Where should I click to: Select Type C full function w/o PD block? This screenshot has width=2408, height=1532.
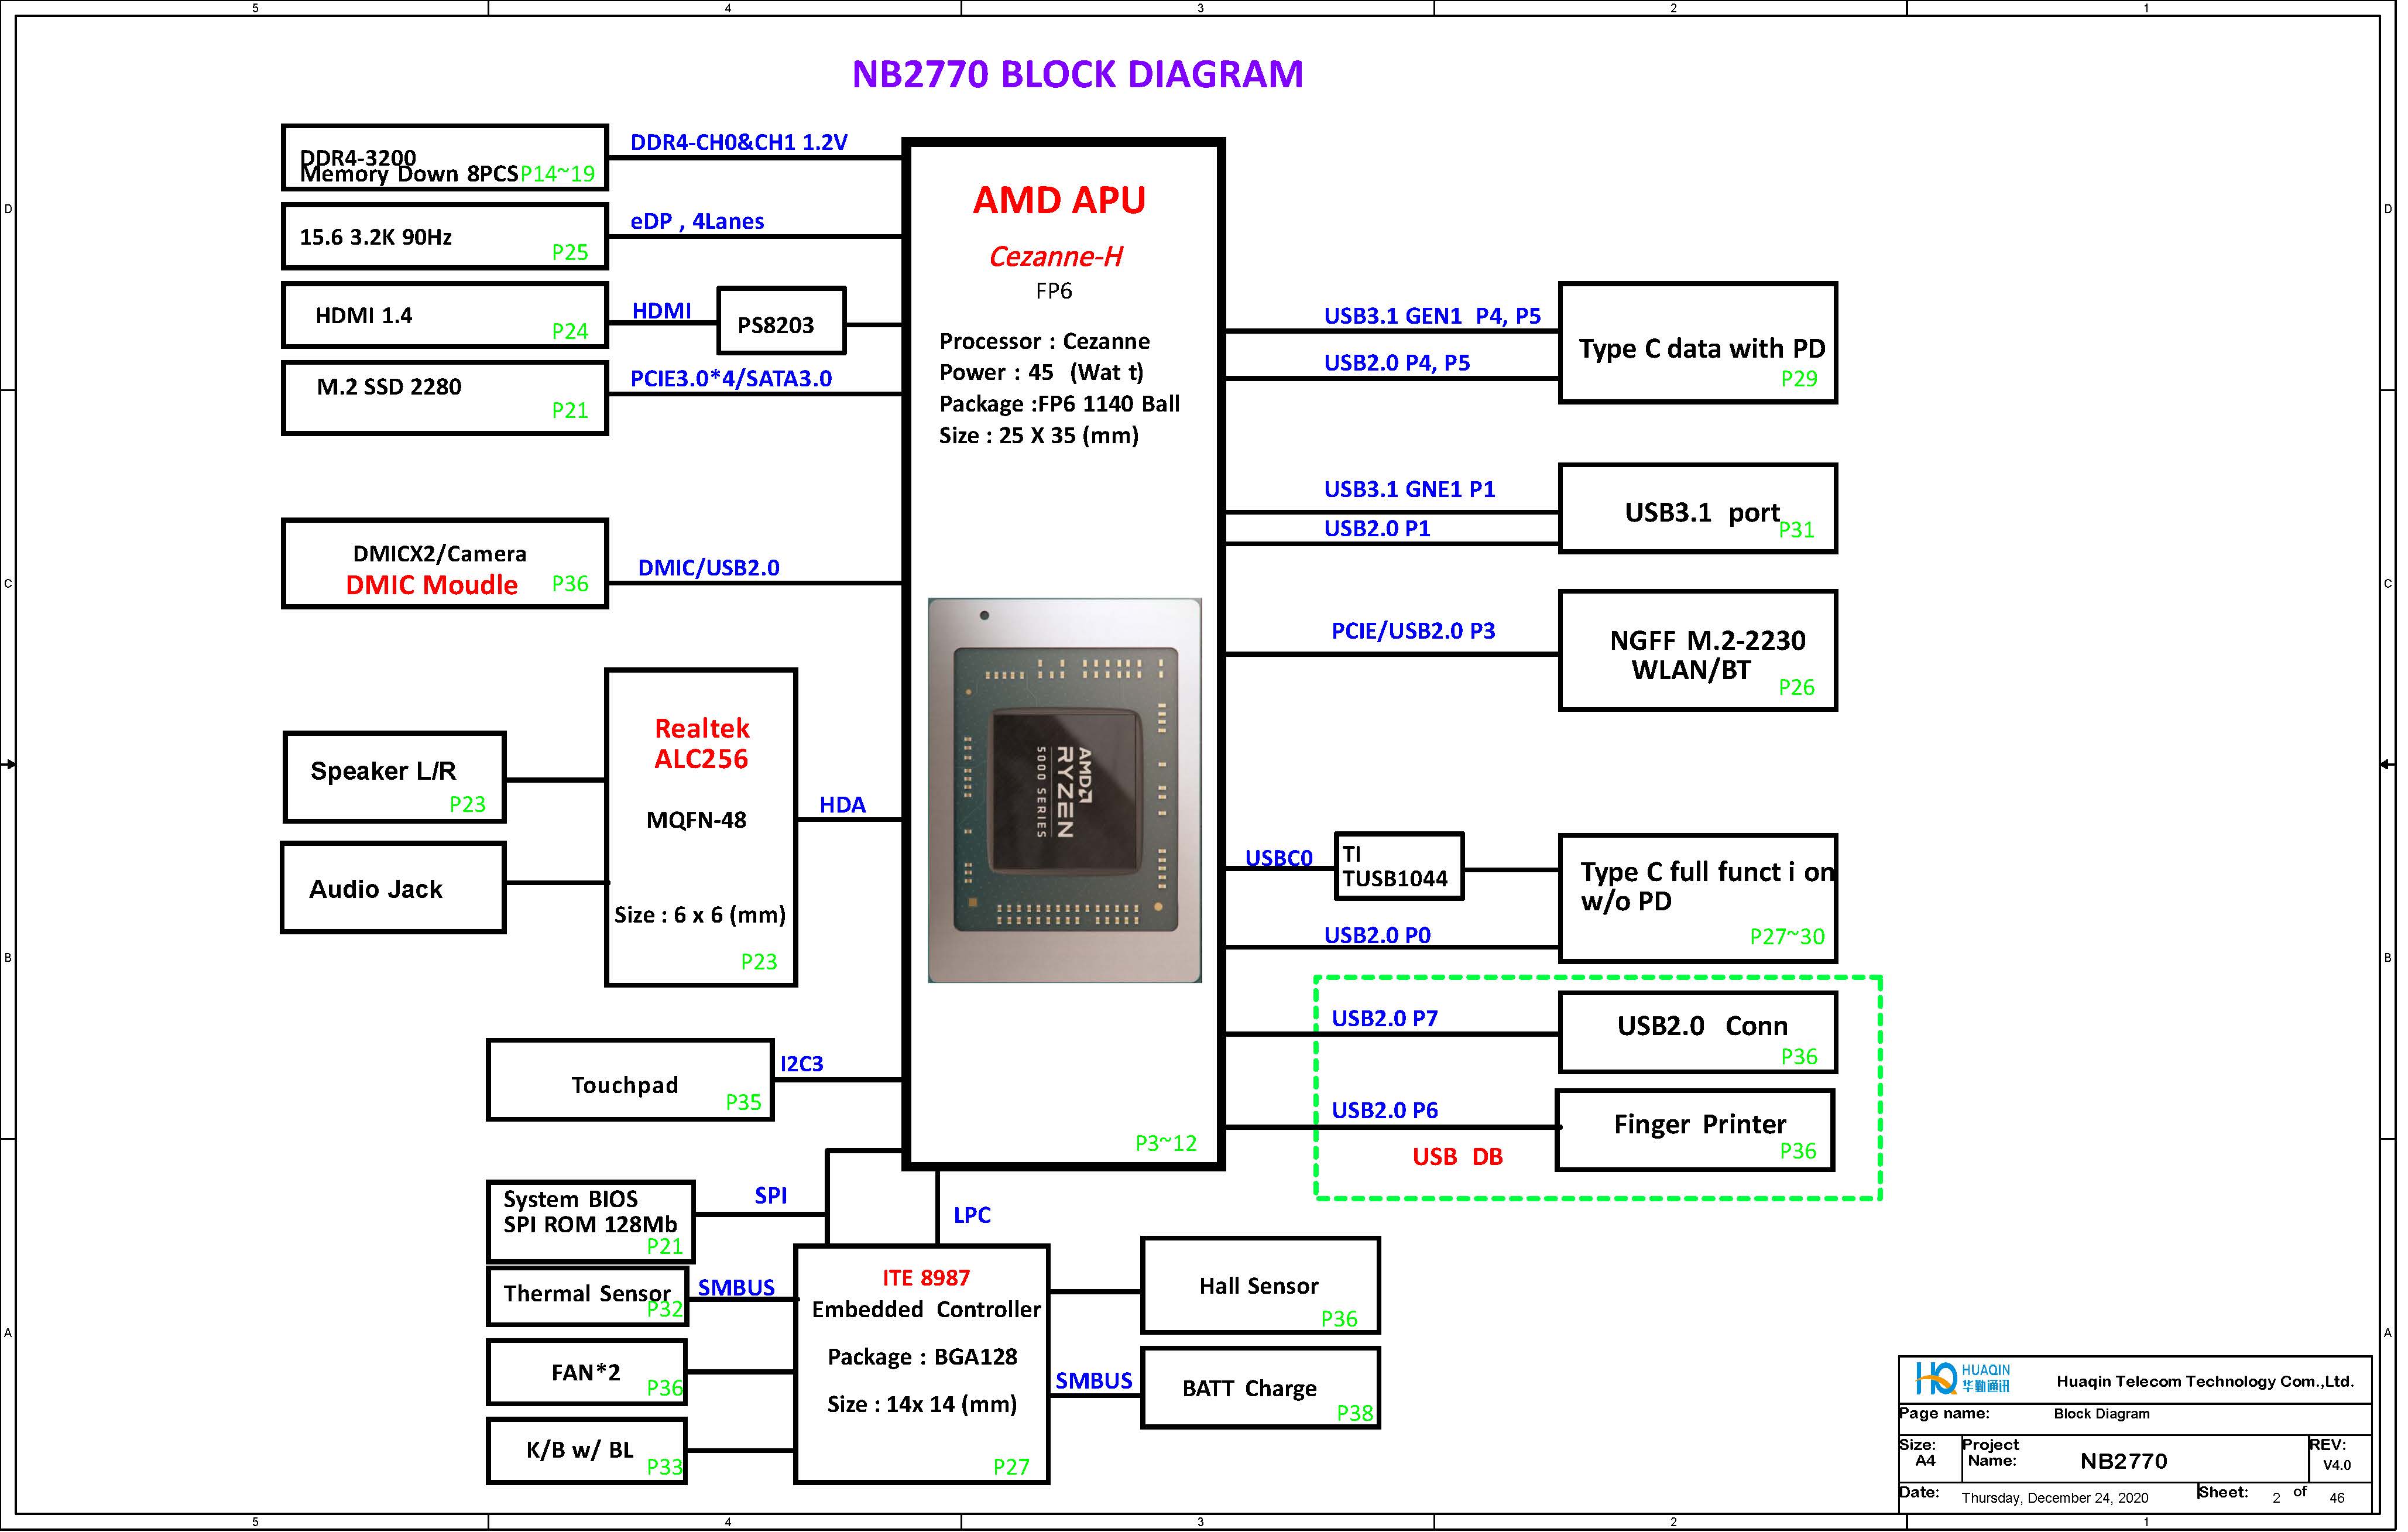click(x=1698, y=899)
